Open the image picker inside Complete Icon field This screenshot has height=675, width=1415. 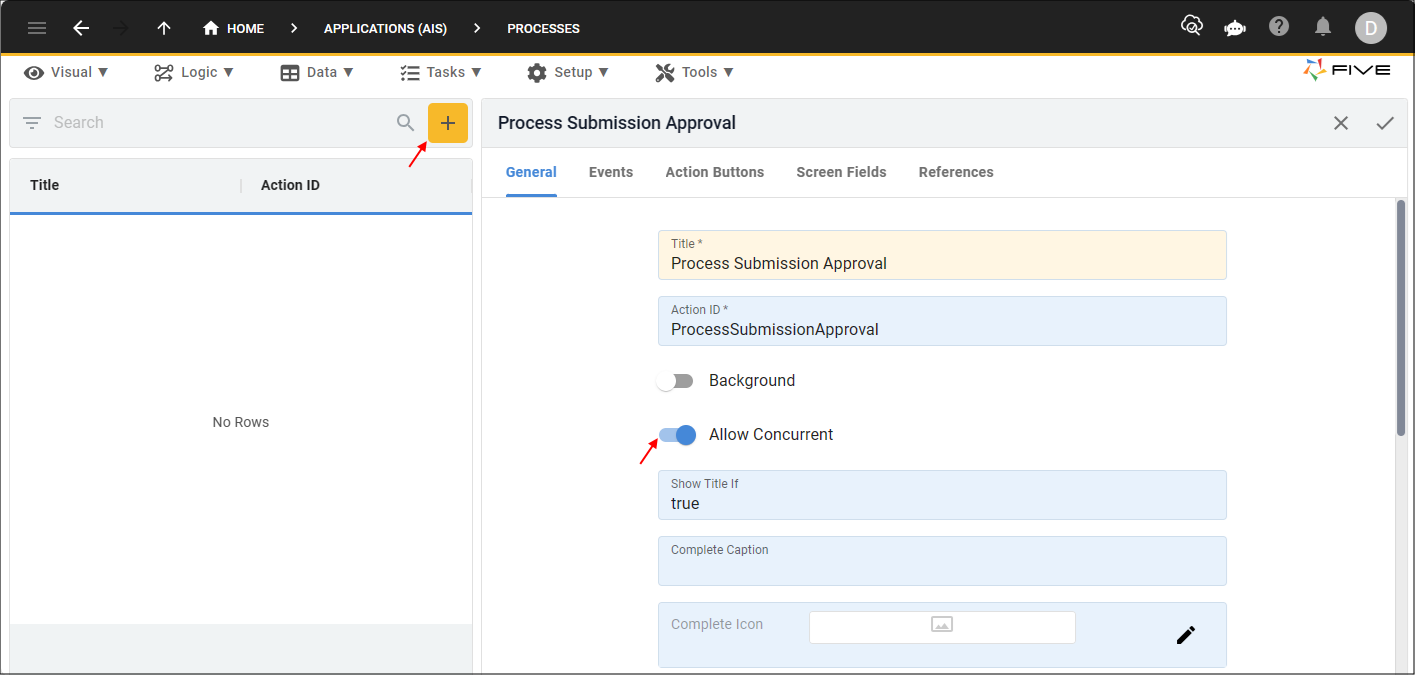(941, 625)
